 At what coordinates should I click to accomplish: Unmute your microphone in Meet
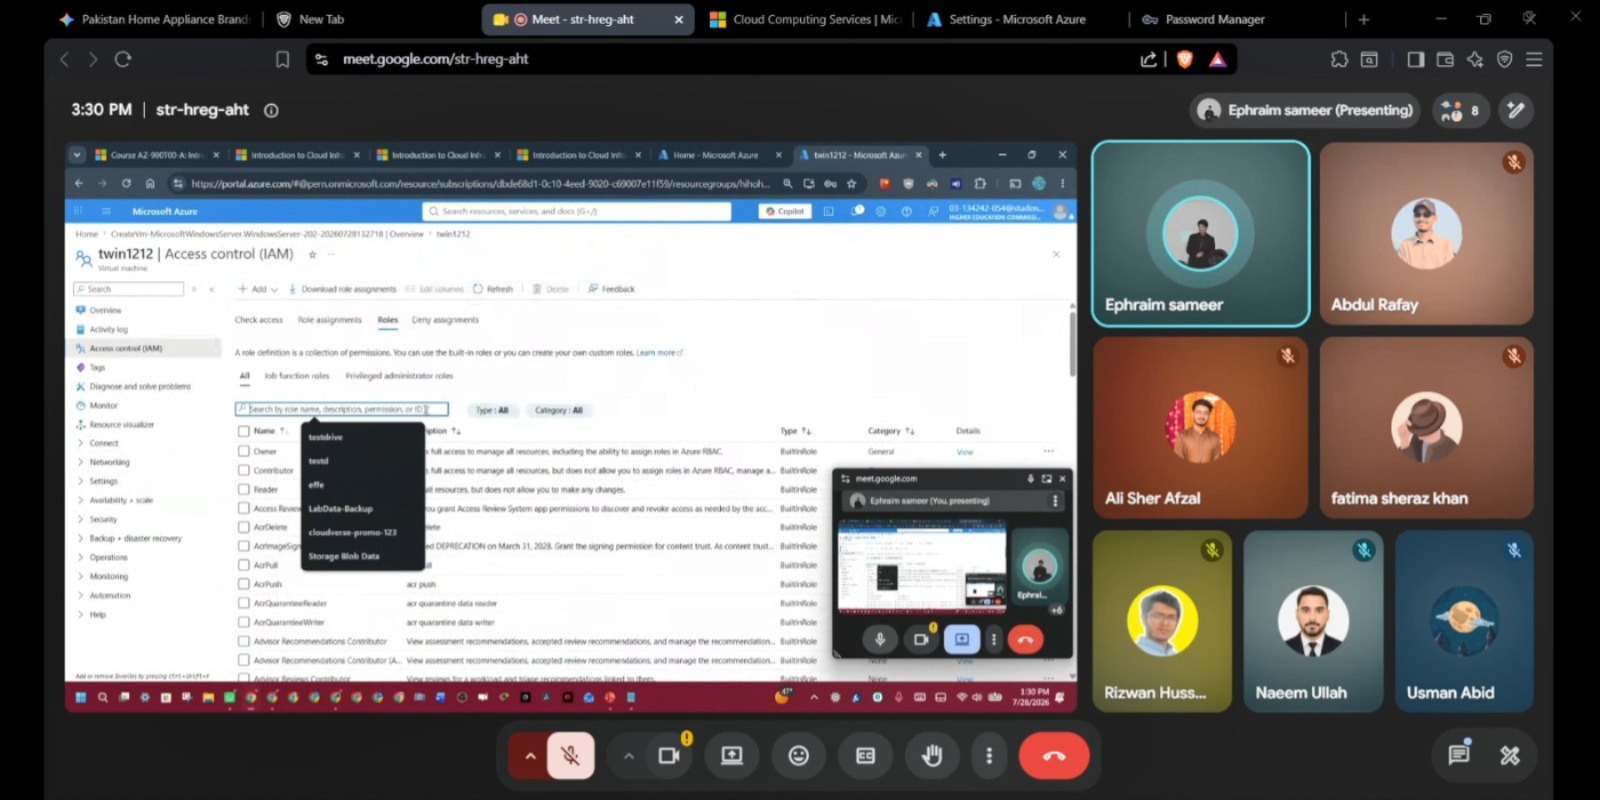click(570, 755)
